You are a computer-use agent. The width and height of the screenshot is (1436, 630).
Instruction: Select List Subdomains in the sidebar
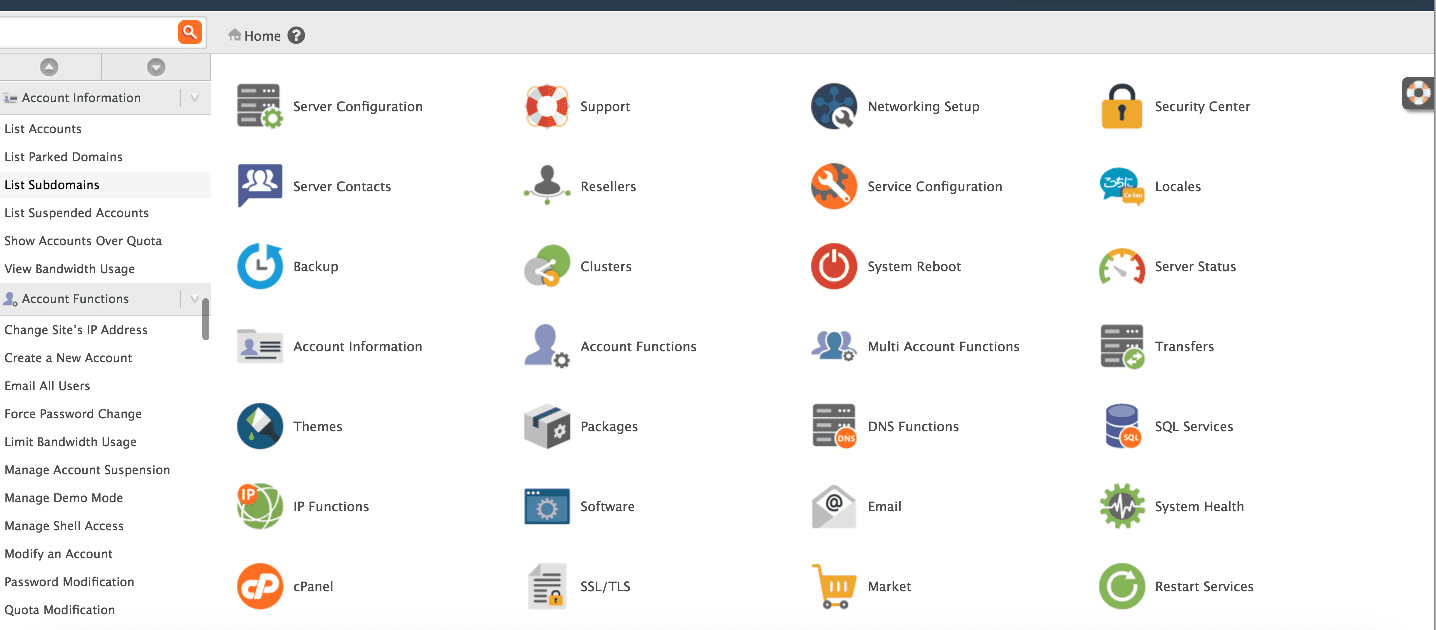coord(52,185)
